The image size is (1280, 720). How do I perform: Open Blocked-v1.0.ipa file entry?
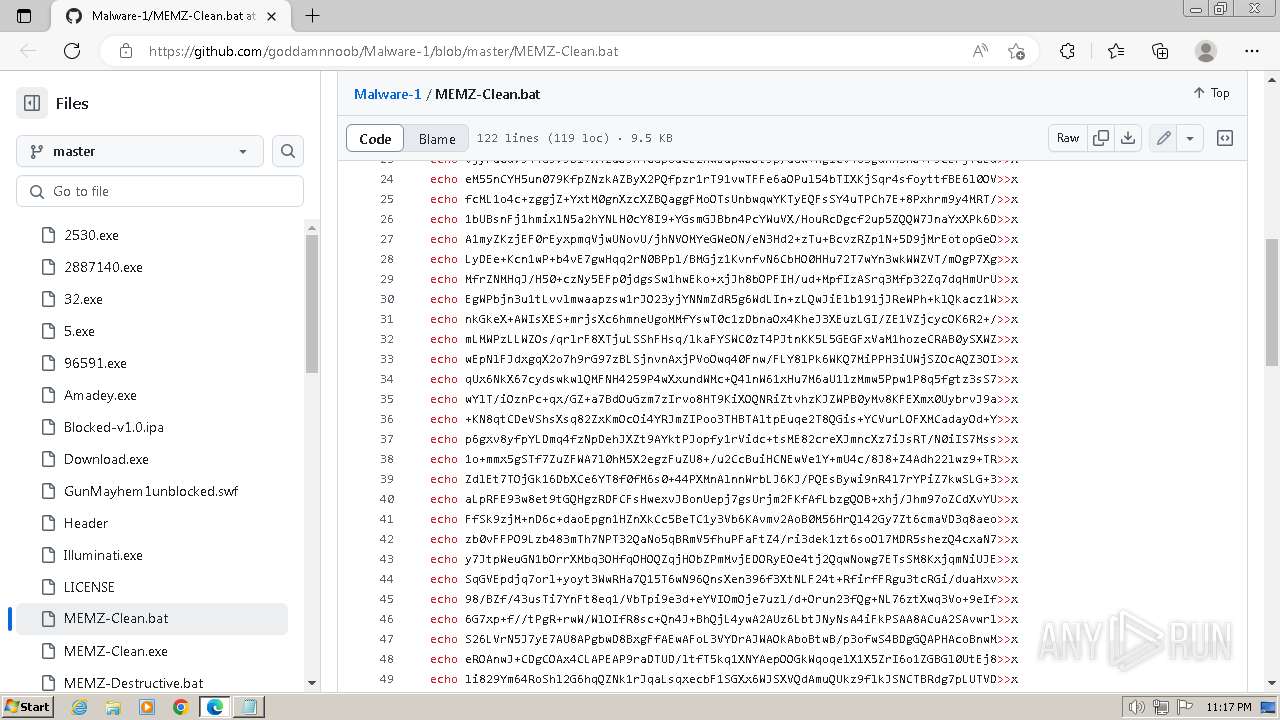[x=114, y=427]
